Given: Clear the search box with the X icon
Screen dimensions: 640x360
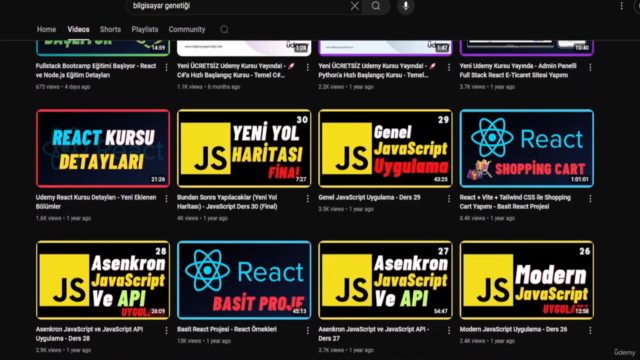Looking at the screenshot, I should 354,6.
